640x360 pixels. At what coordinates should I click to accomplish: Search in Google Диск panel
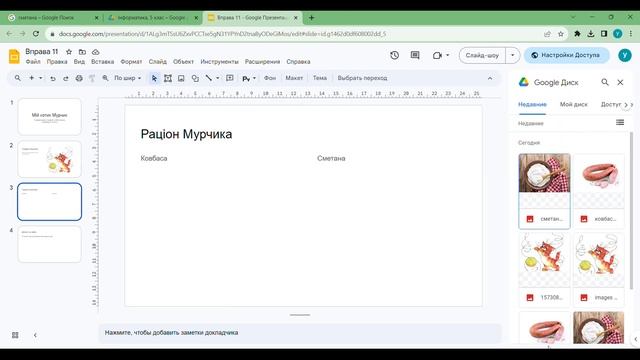coord(605,82)
